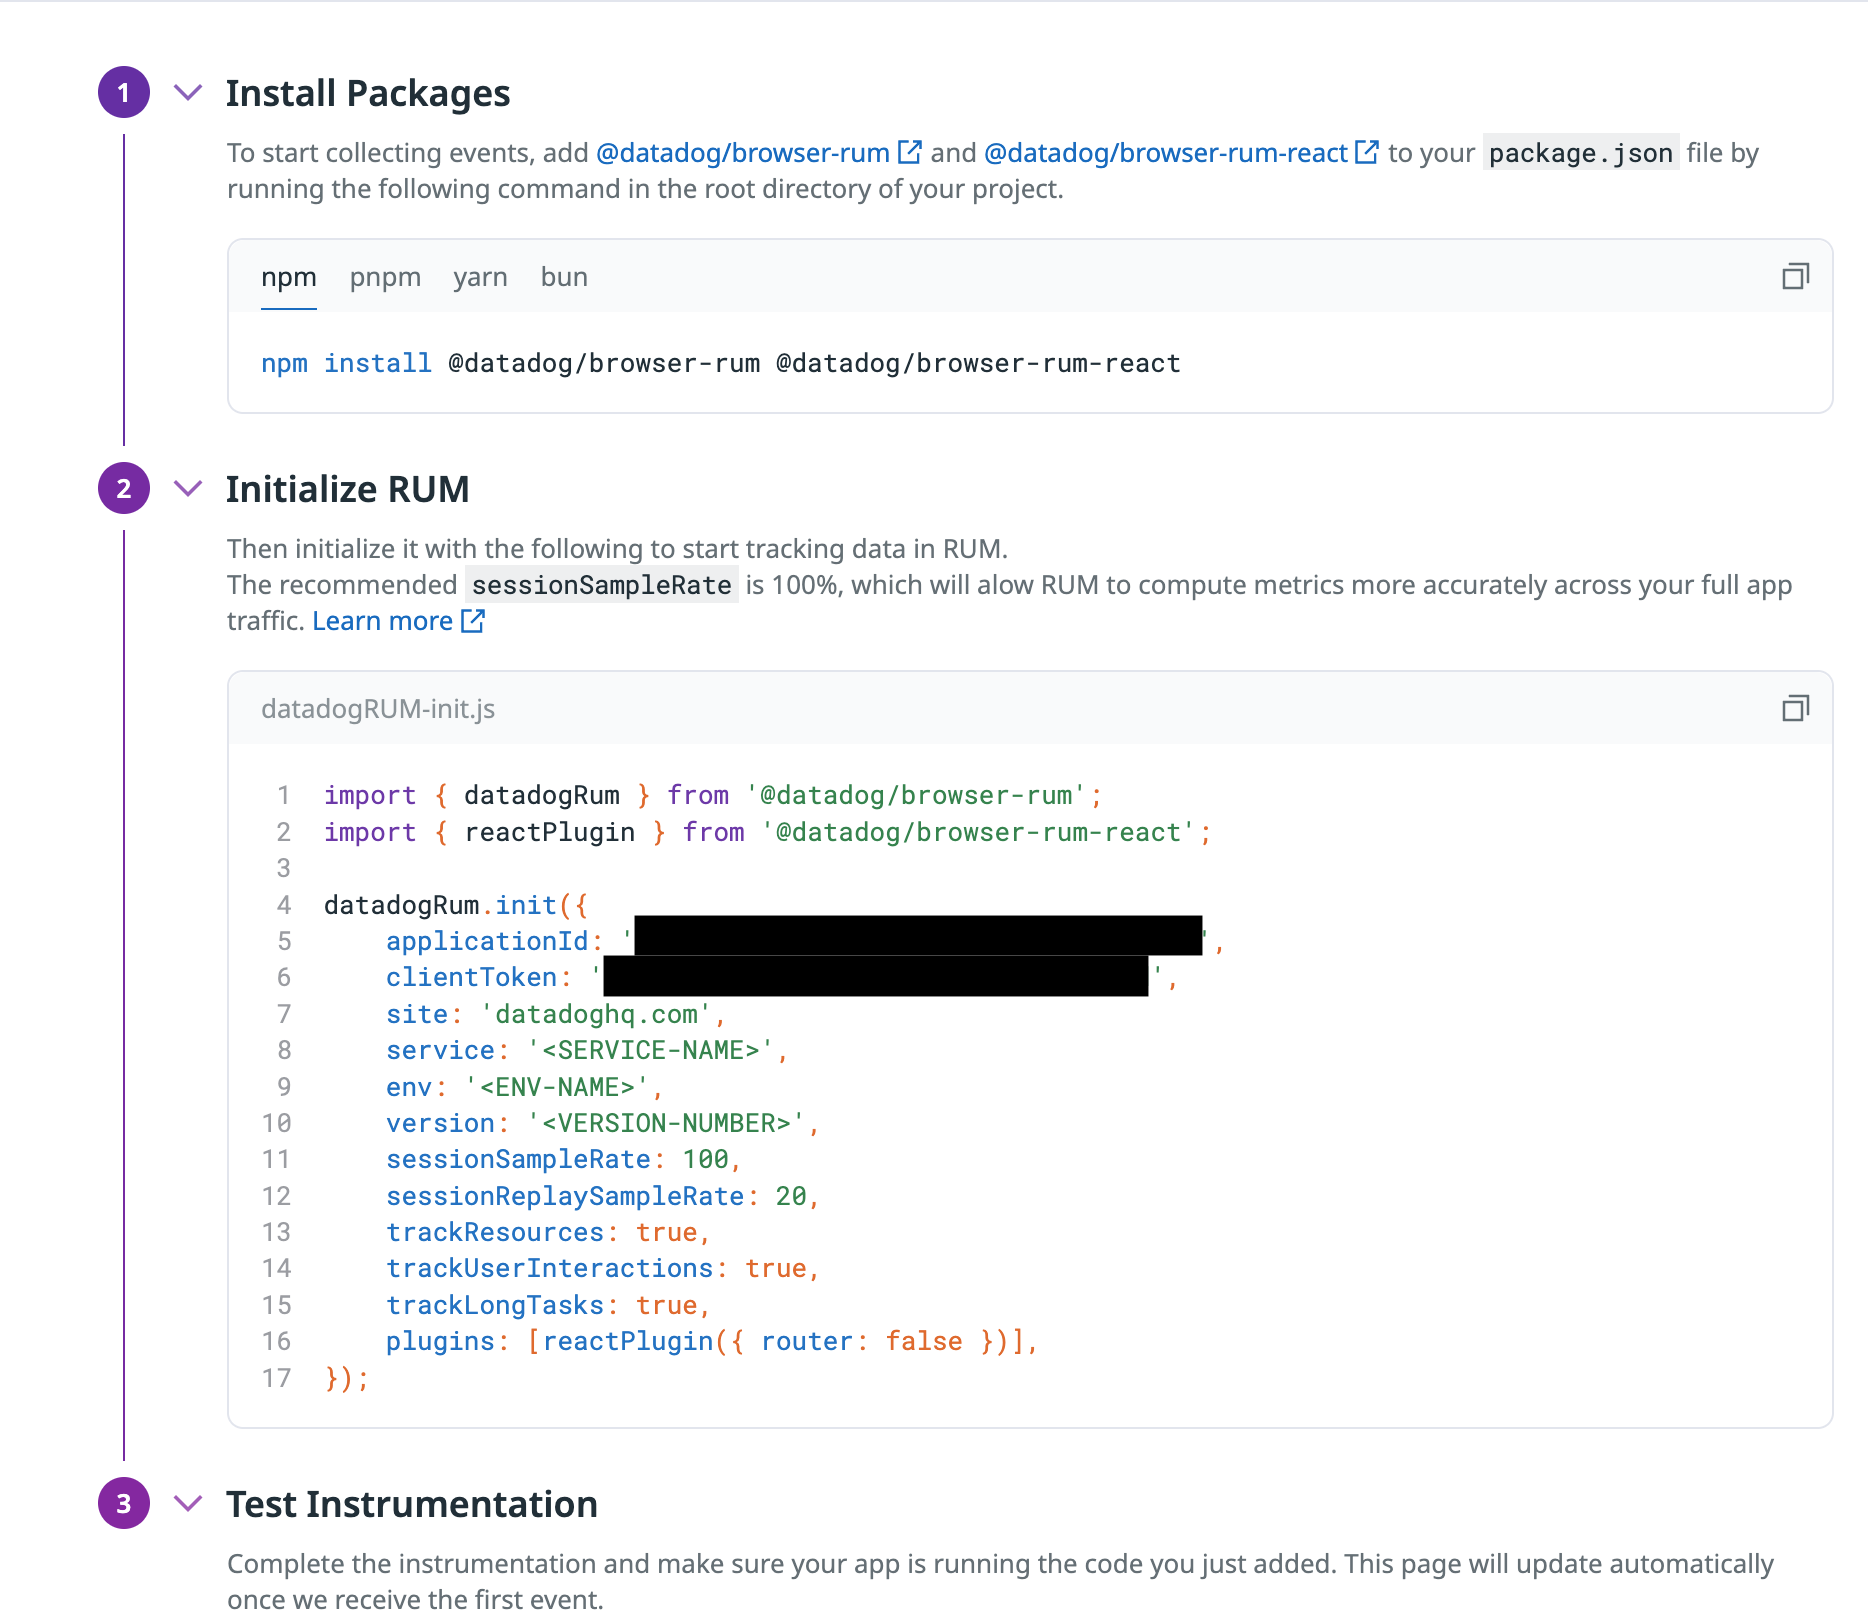Open the @datadog/browser-rum-react link
Image resolution: width=1868 pixels, height=1616 pixels.
[x=1165, y=153]
